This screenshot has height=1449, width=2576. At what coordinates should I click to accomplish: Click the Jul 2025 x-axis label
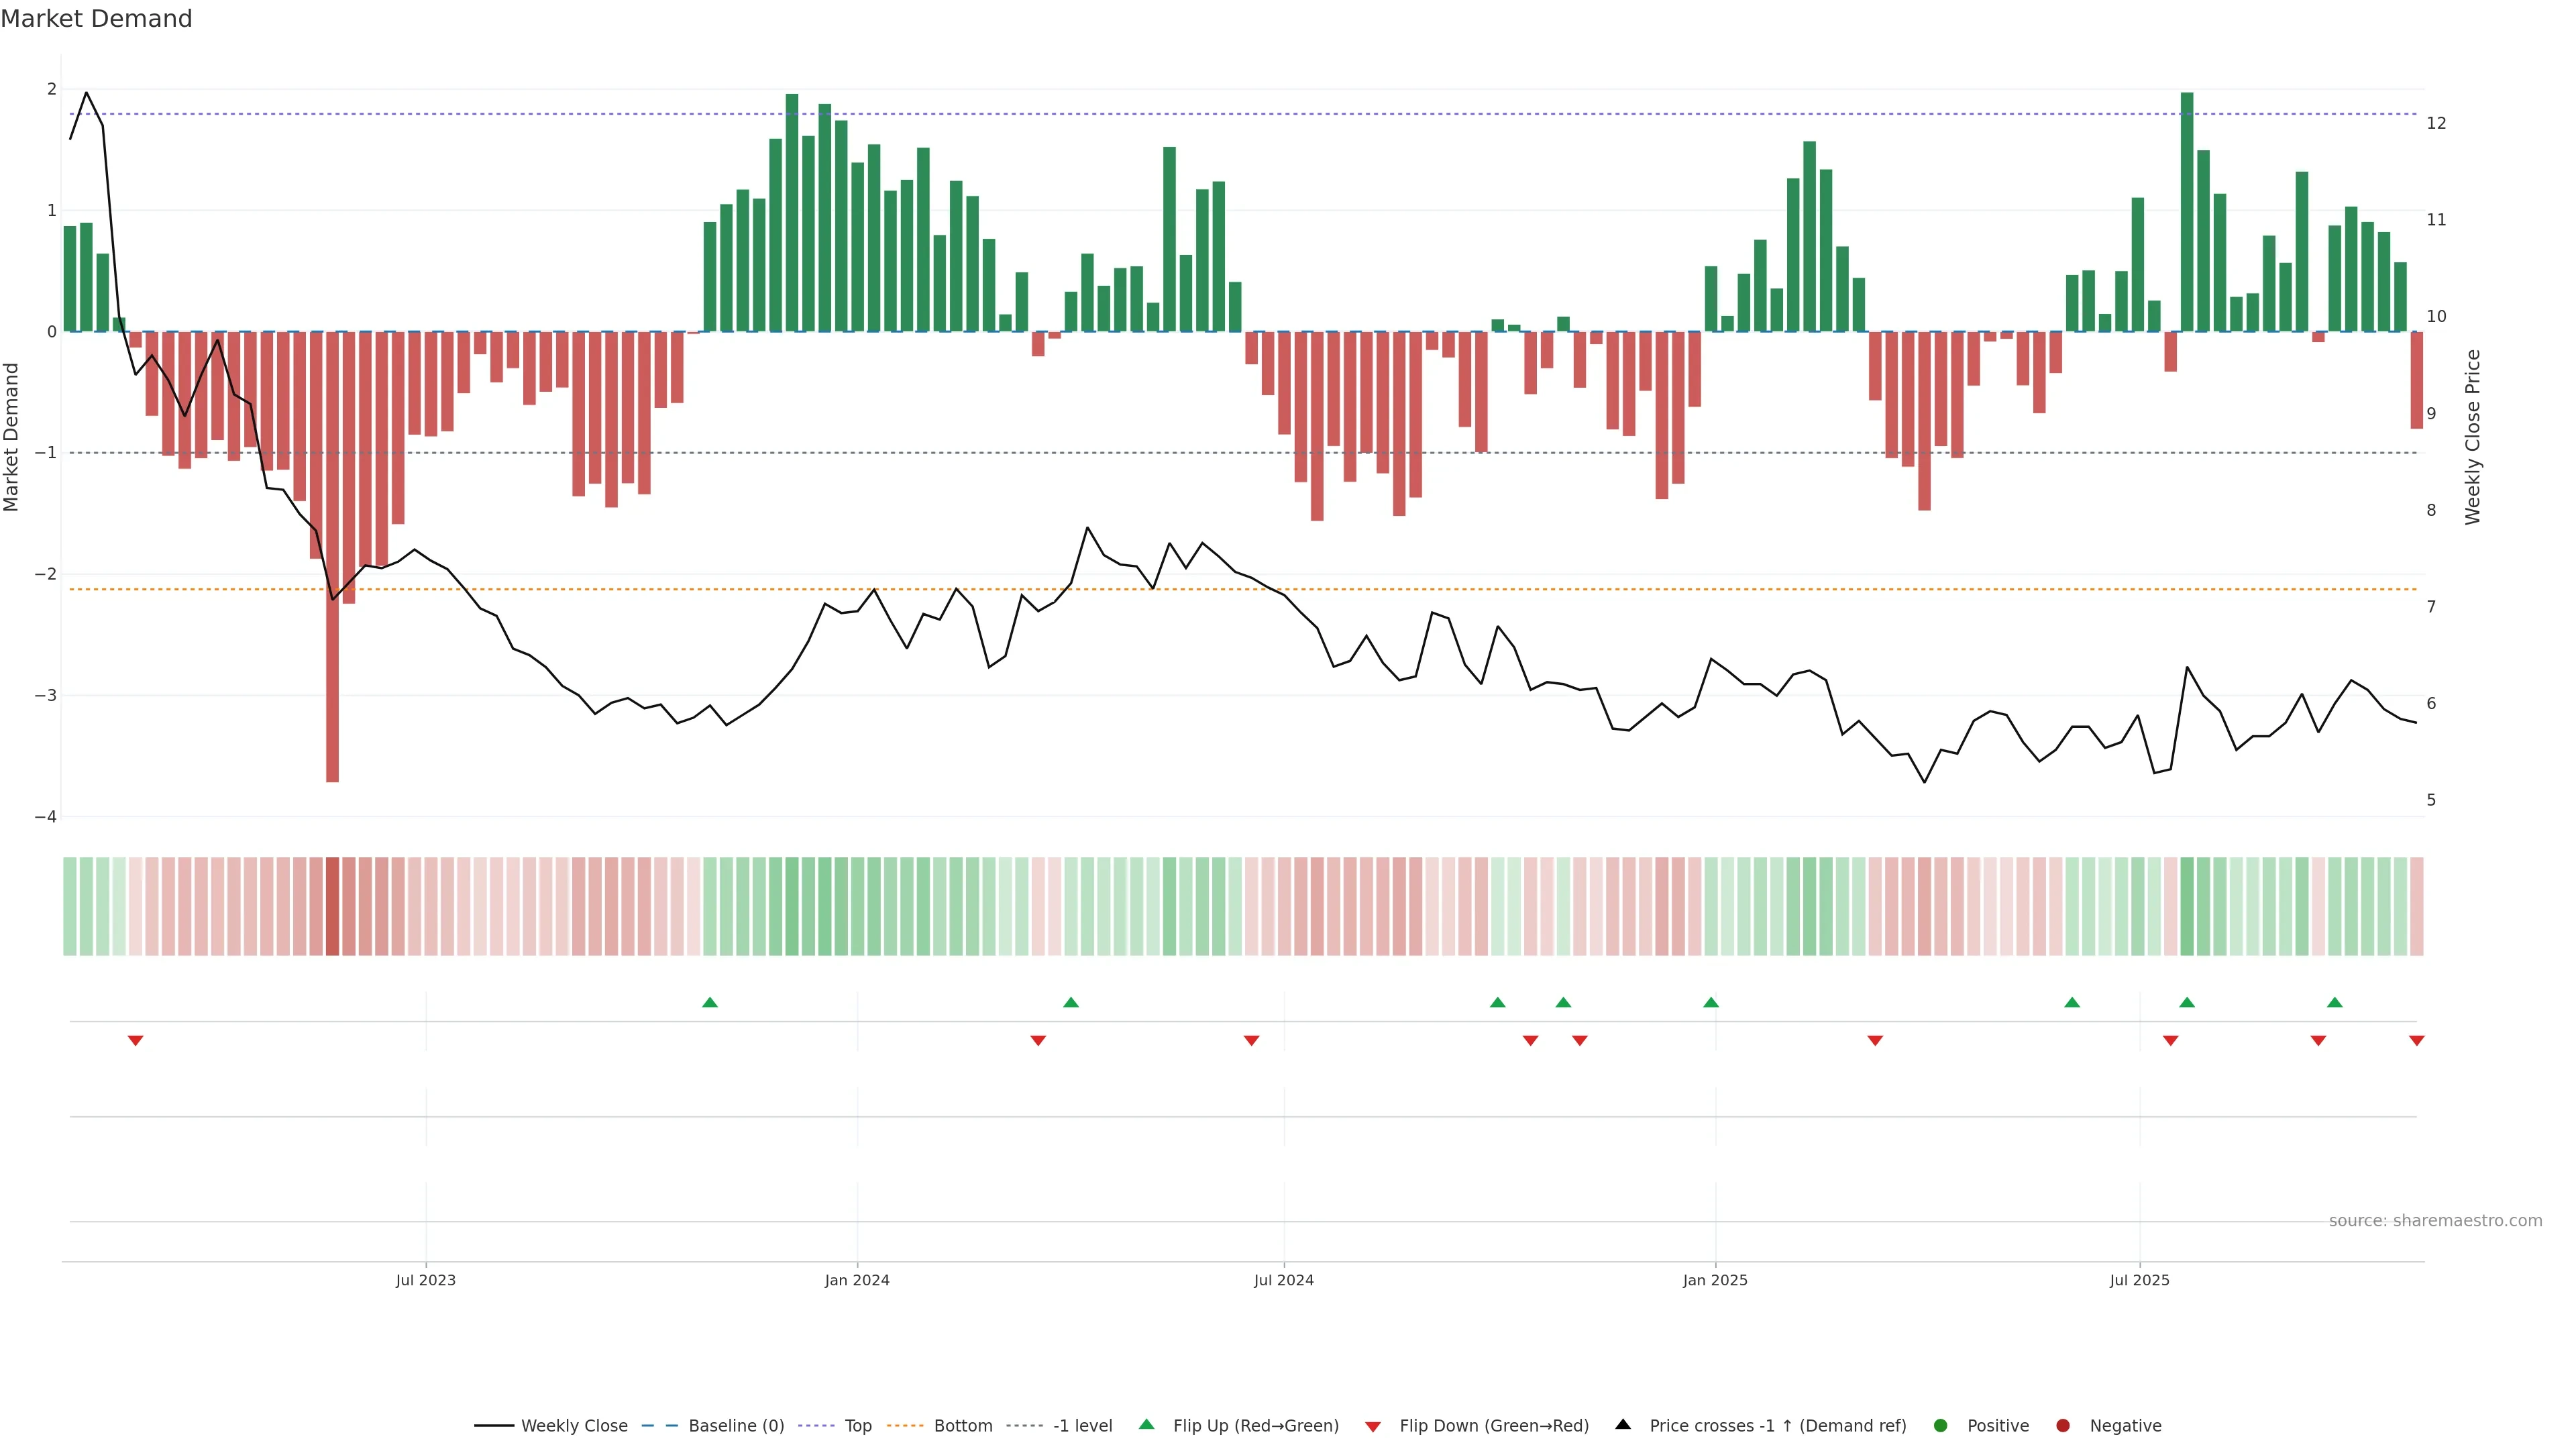click(x=2139, y=1280)
